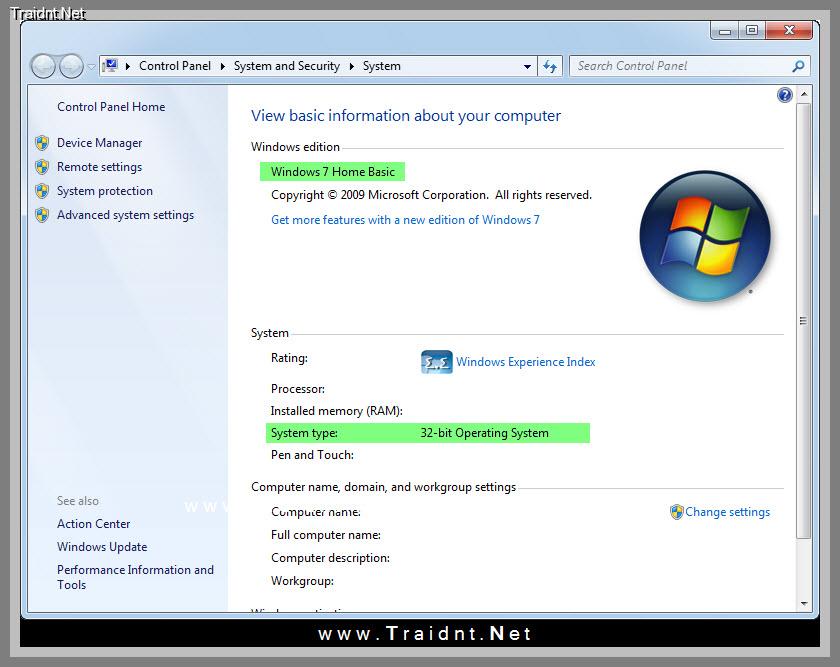The height and width of the screenshot is (667, 840).
Task: Click the Windows Experience Index rating icon
Action: [437, 362]
